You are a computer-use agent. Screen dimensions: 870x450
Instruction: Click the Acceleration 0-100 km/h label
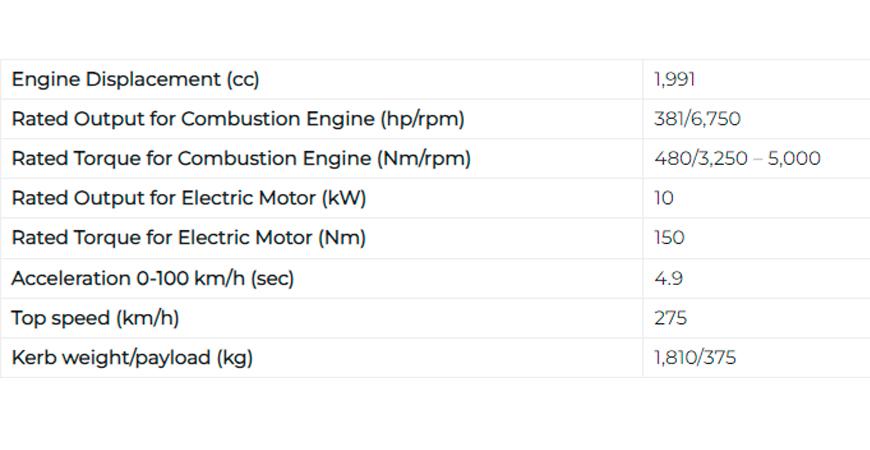153,278
